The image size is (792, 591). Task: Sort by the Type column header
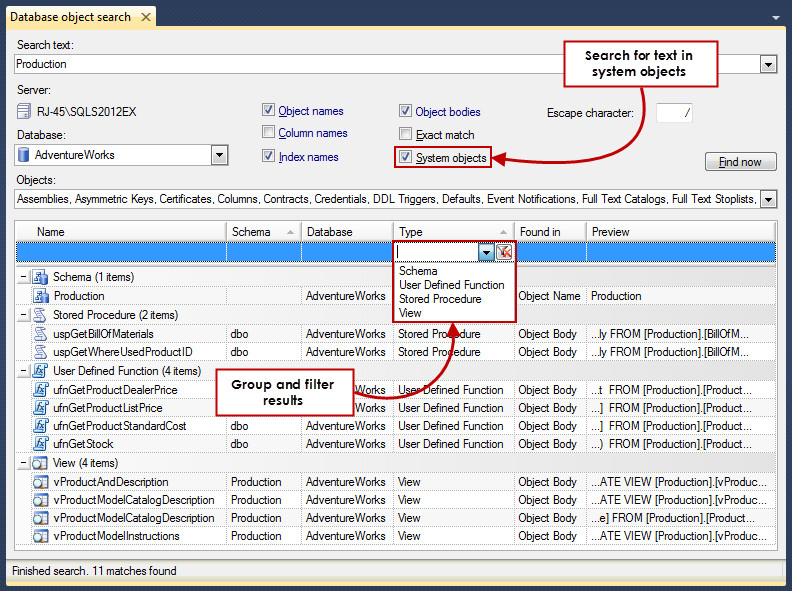pos(453,232)
